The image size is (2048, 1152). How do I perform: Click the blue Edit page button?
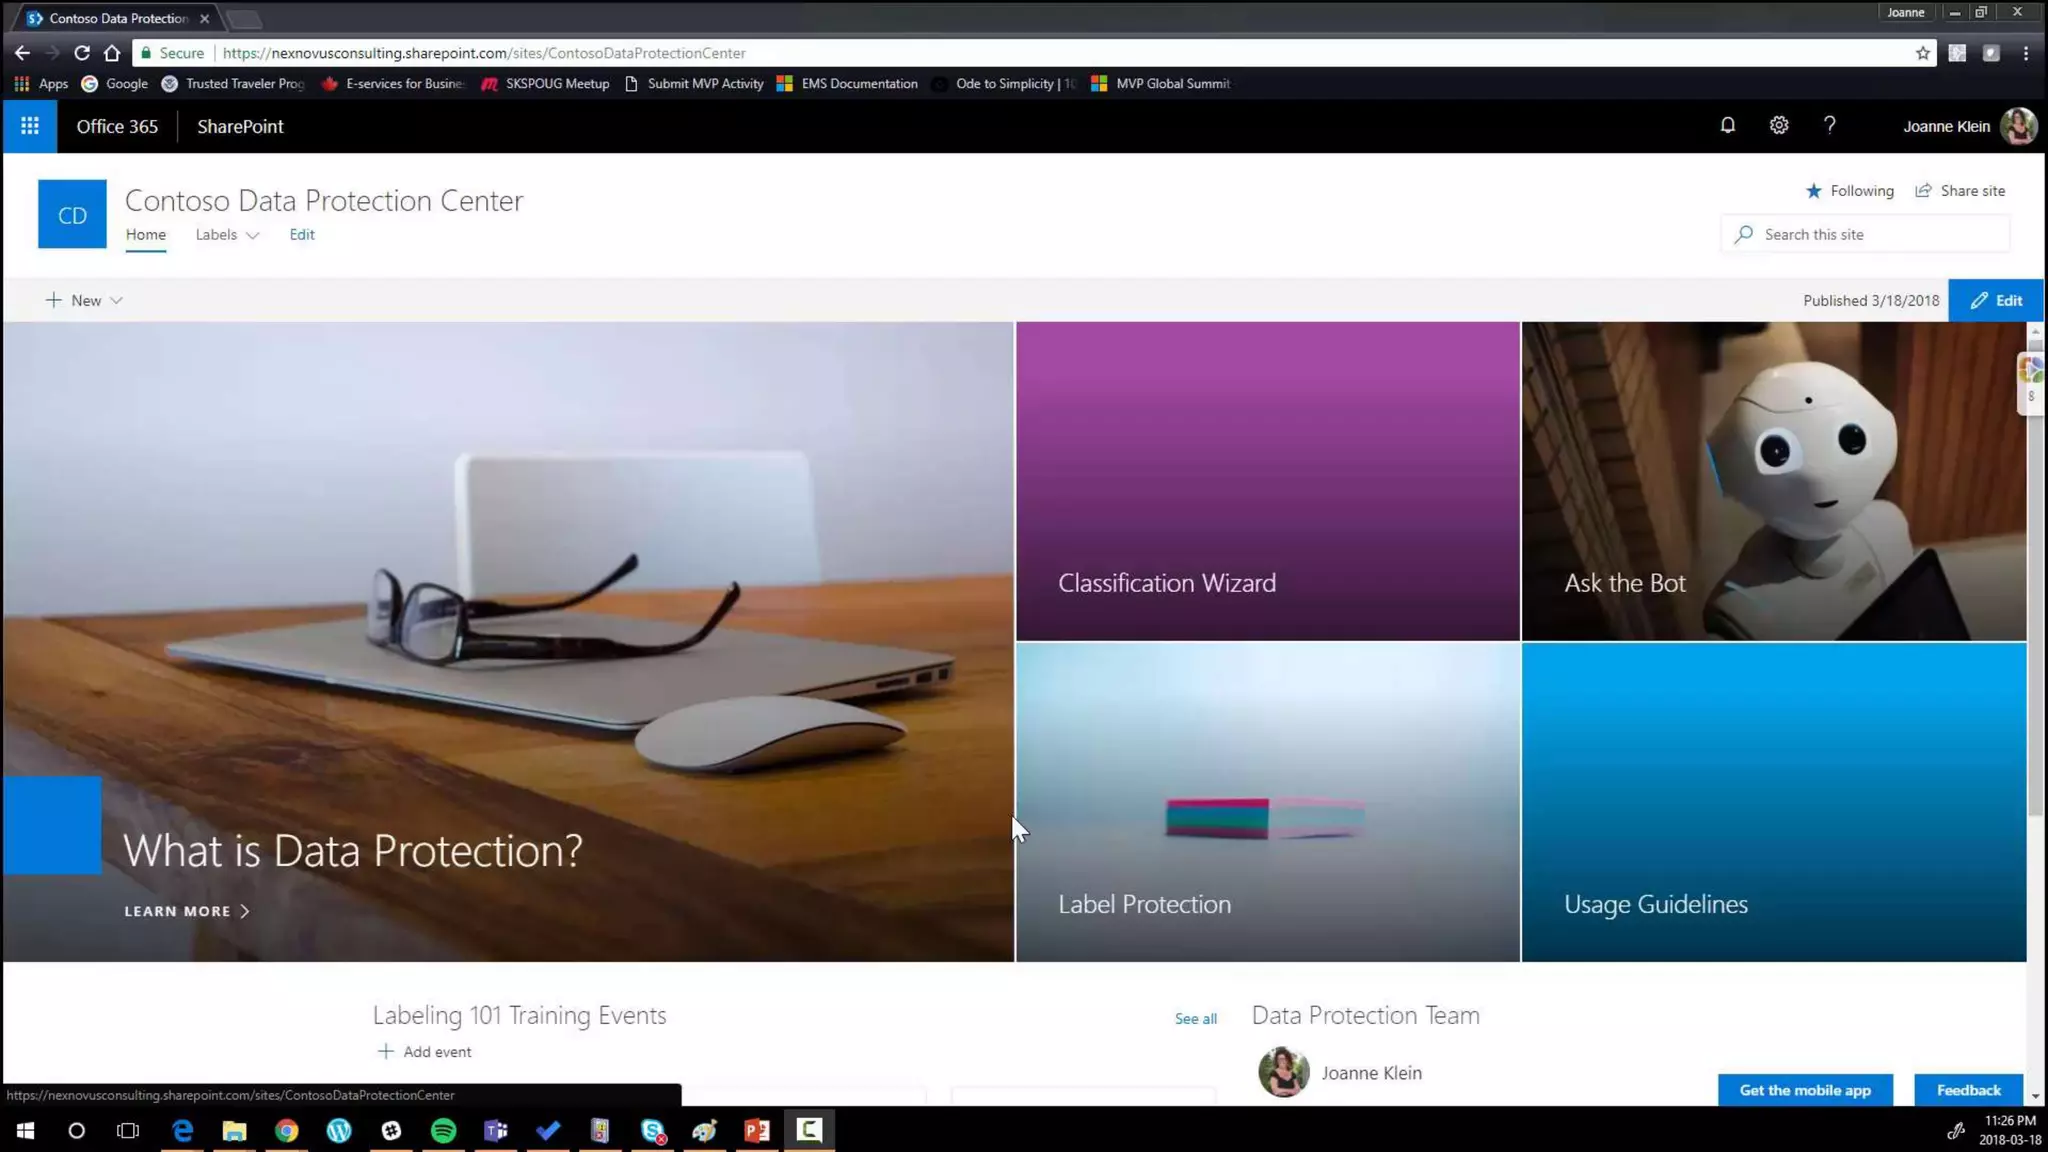pyautogui.click(x=1995, y=300)
